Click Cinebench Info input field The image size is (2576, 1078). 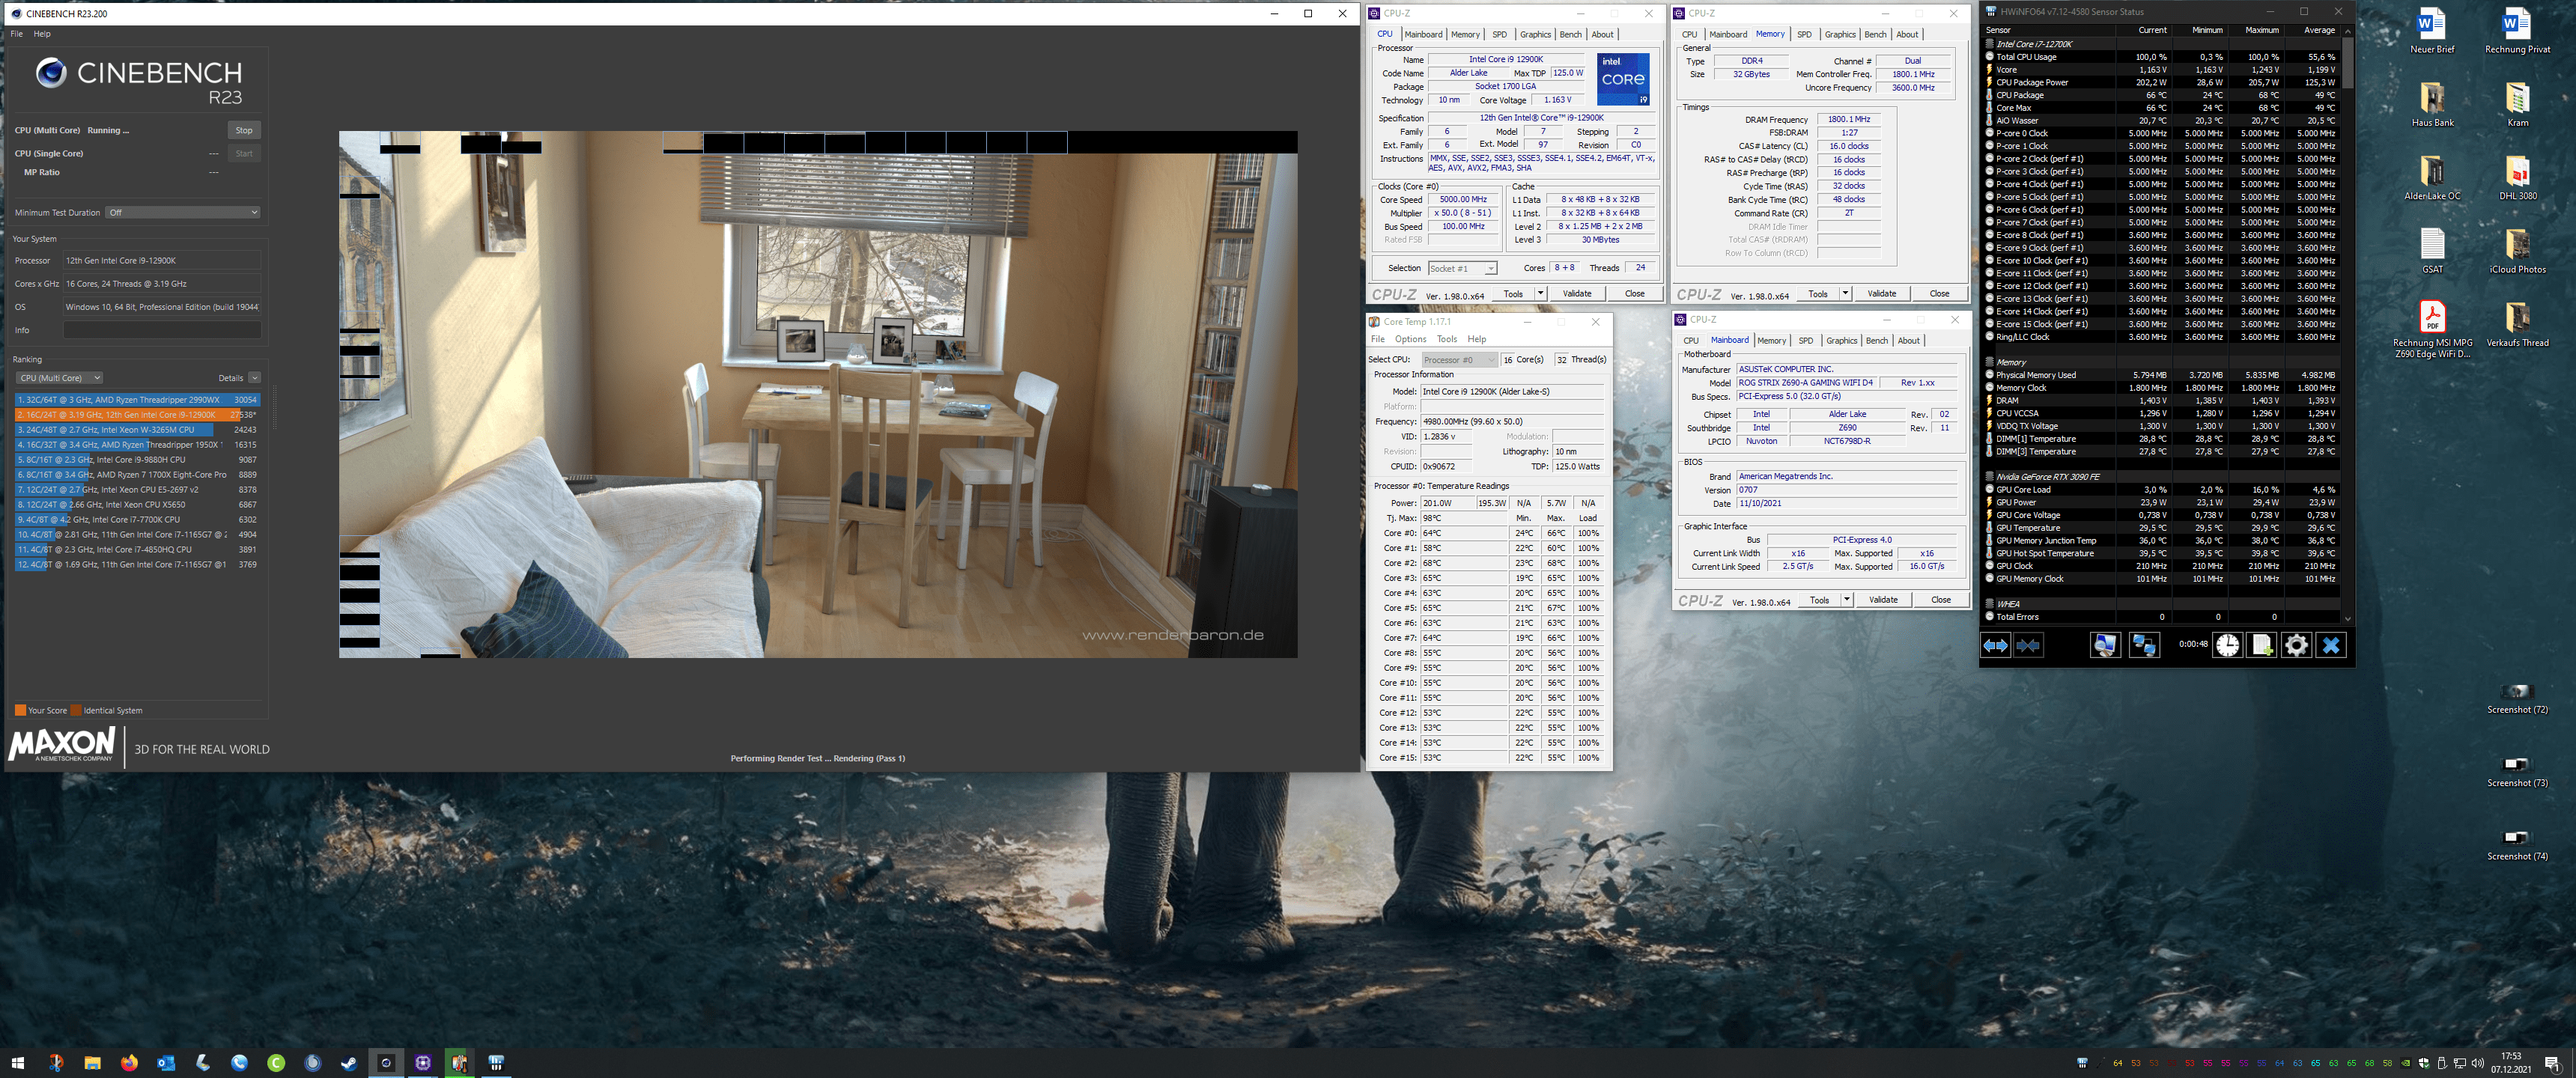click(x=162, y=330)
